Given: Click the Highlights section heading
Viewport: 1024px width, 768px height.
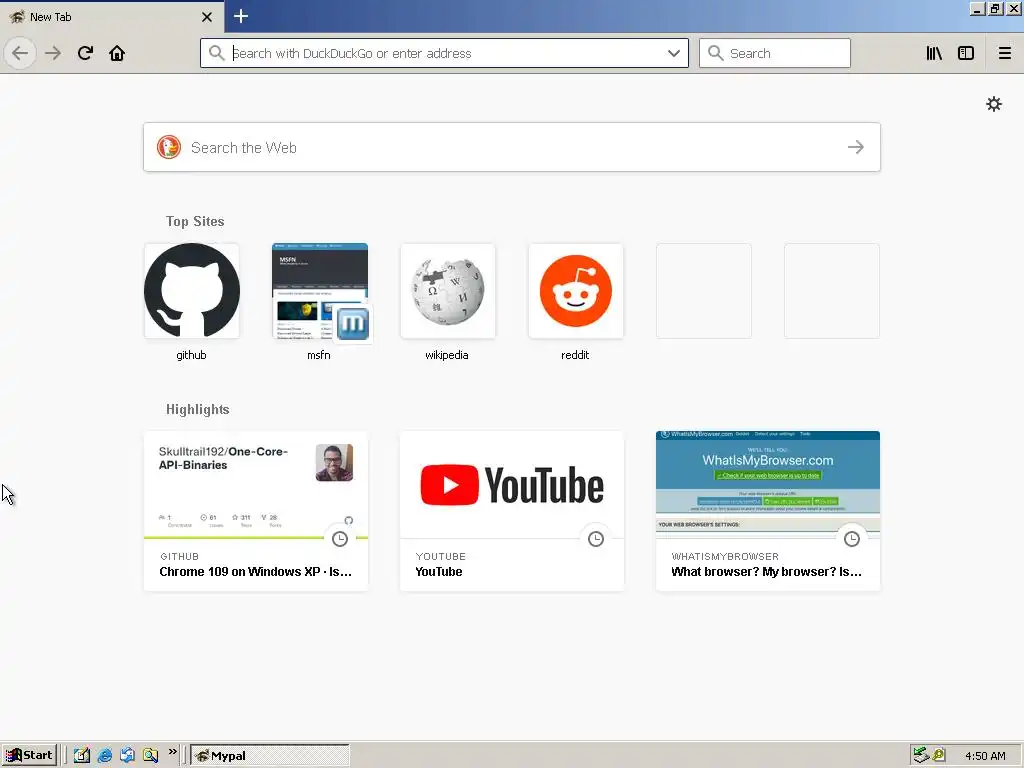Looking at the screenshot, I should 197,409.
